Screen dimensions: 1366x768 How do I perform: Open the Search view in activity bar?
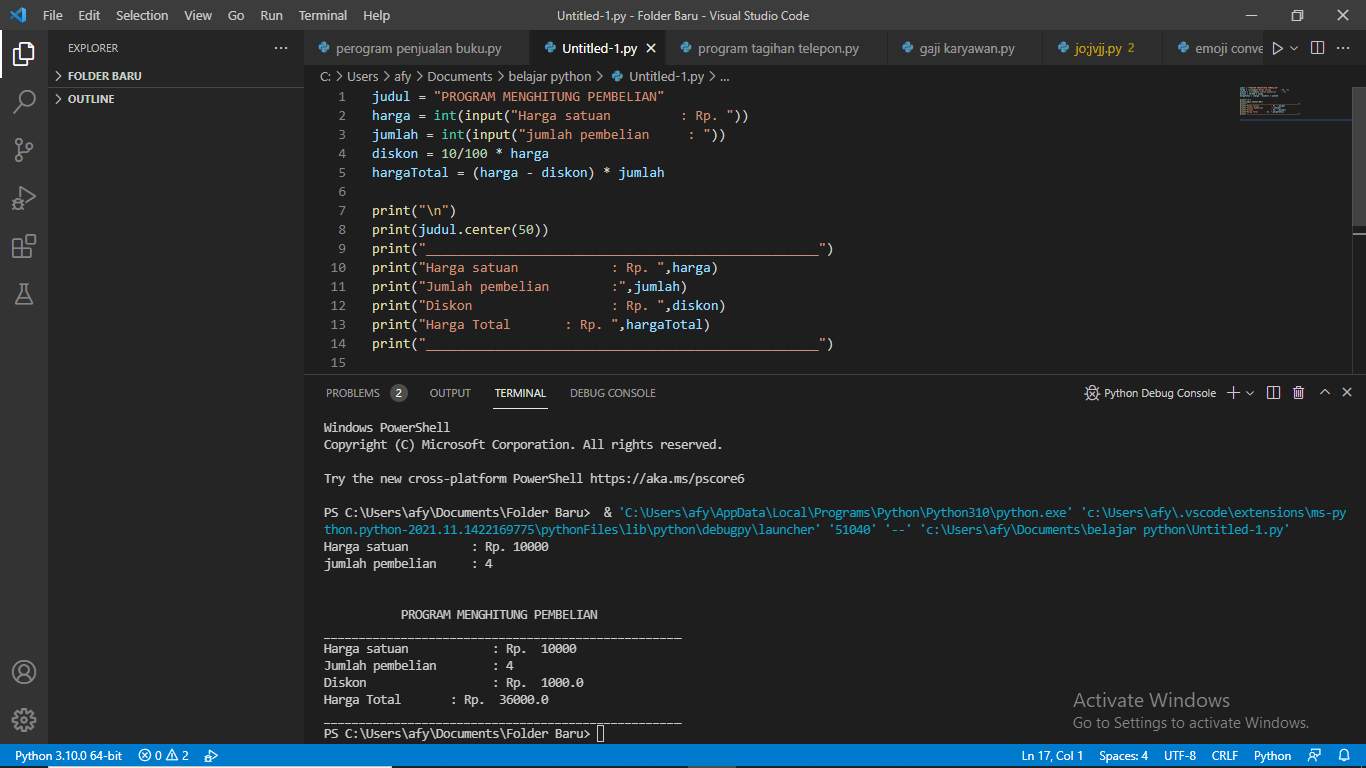24,101
